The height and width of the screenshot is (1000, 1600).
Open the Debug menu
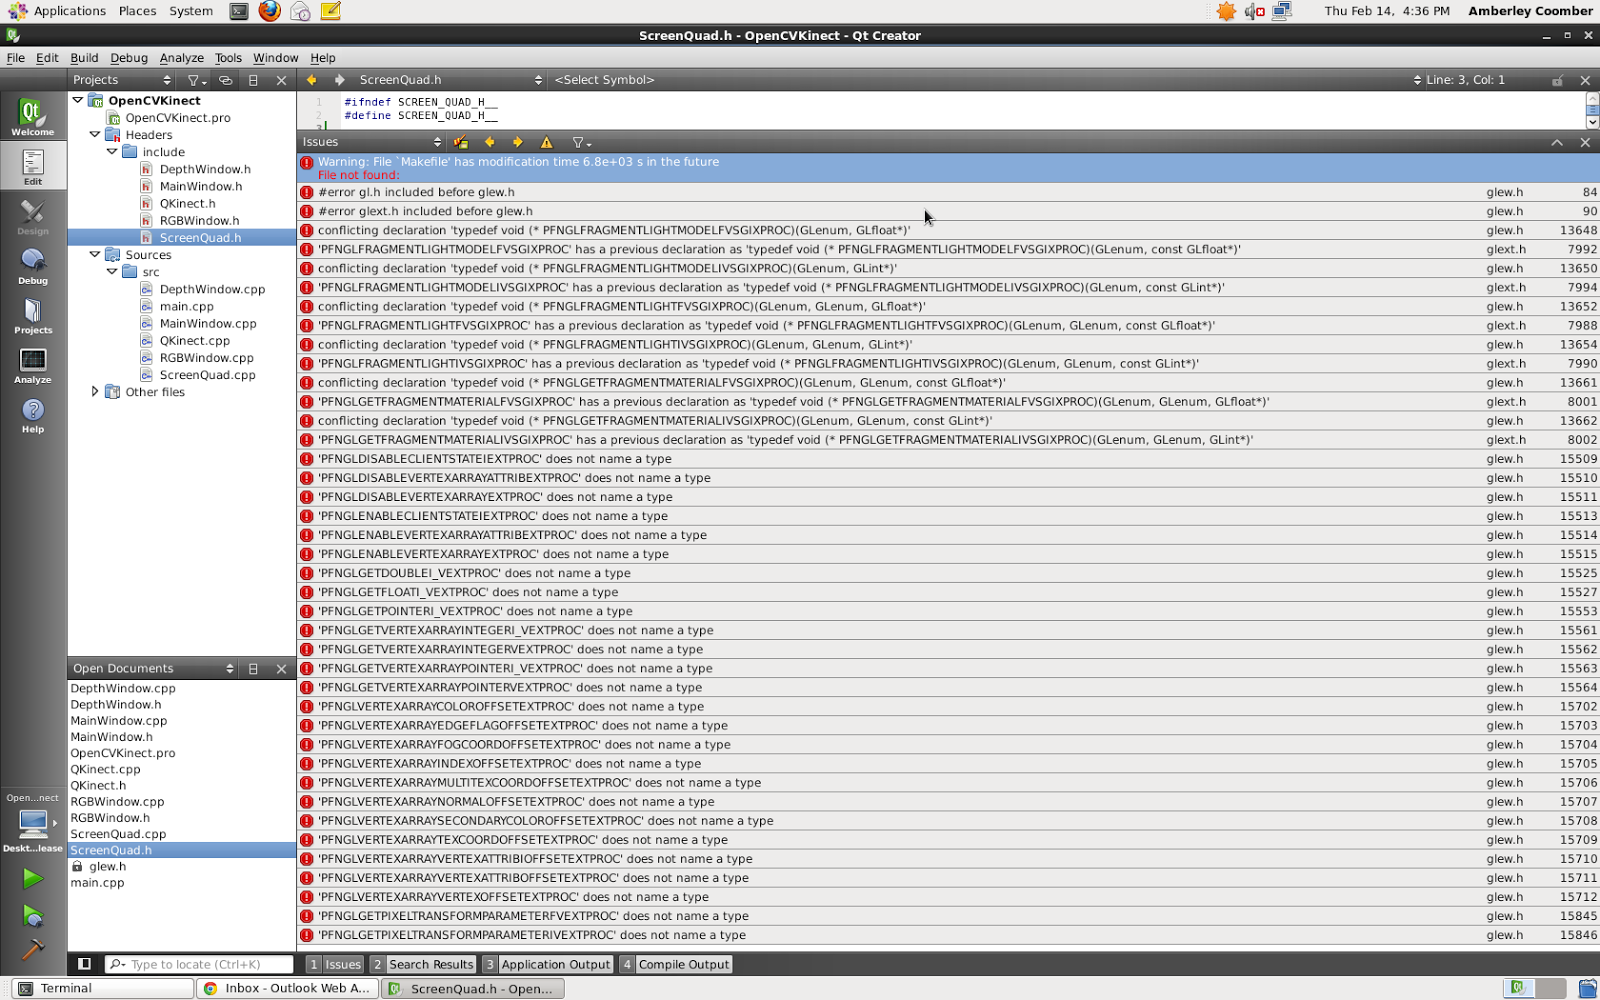[x=129, y=58]
